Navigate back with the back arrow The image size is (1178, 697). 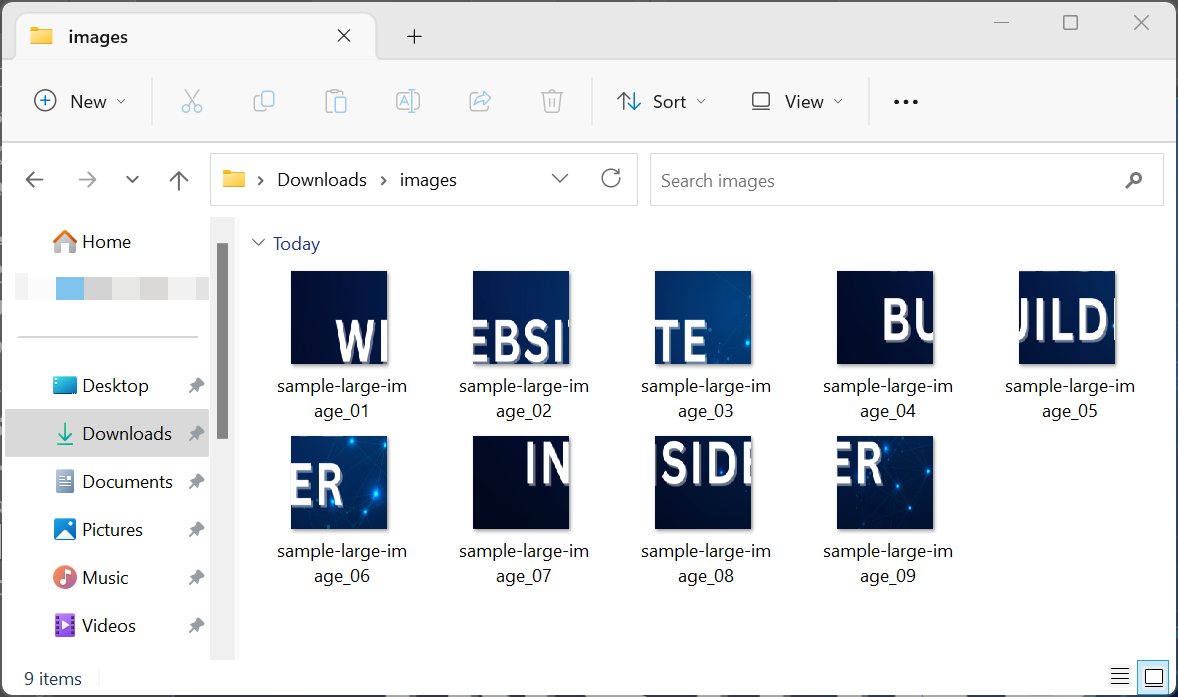coord(34,179)
